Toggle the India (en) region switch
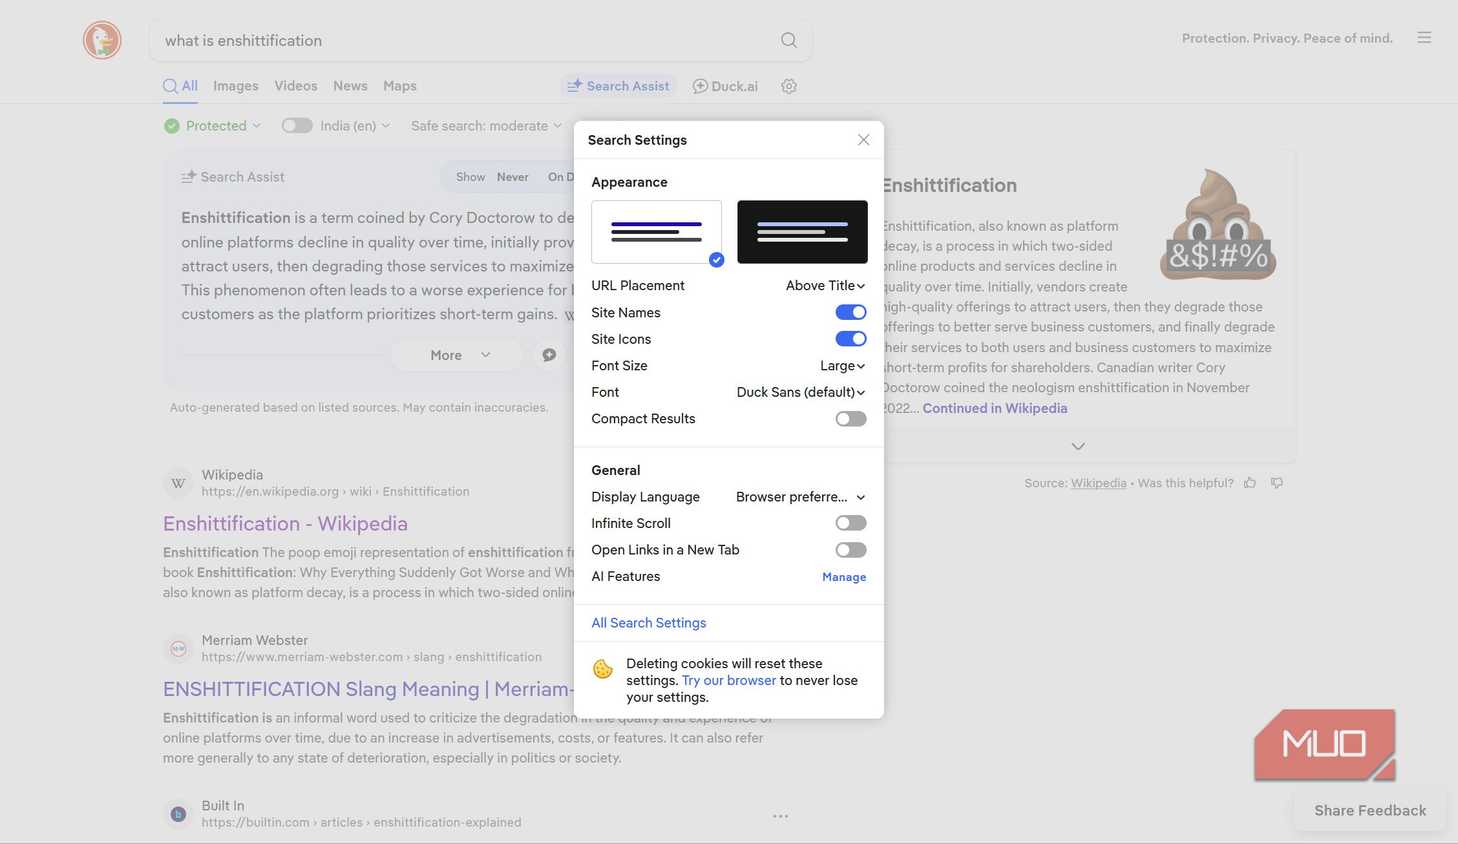1458x844 pixels. pyautogui.click(x=297, y=126)
